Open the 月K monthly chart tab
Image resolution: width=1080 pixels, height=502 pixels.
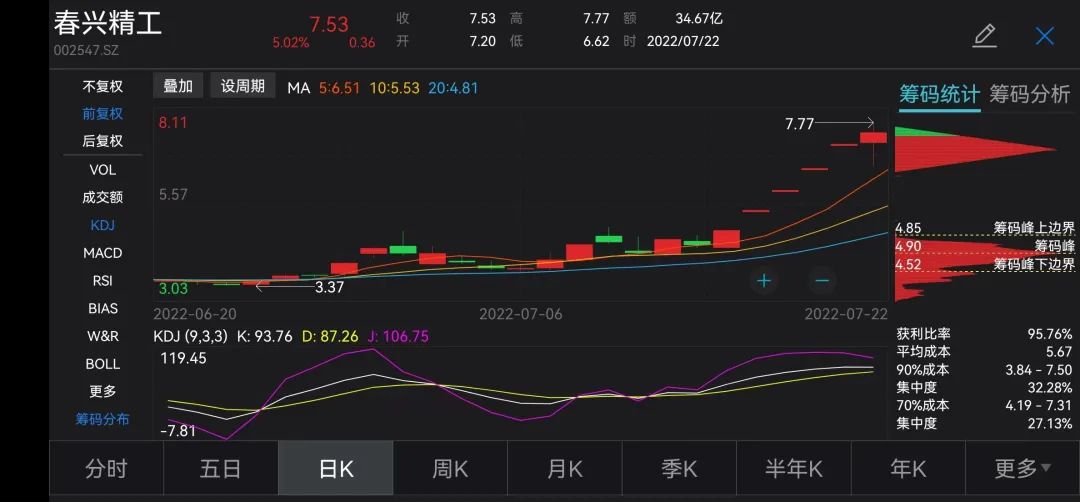tap(565, 468)
